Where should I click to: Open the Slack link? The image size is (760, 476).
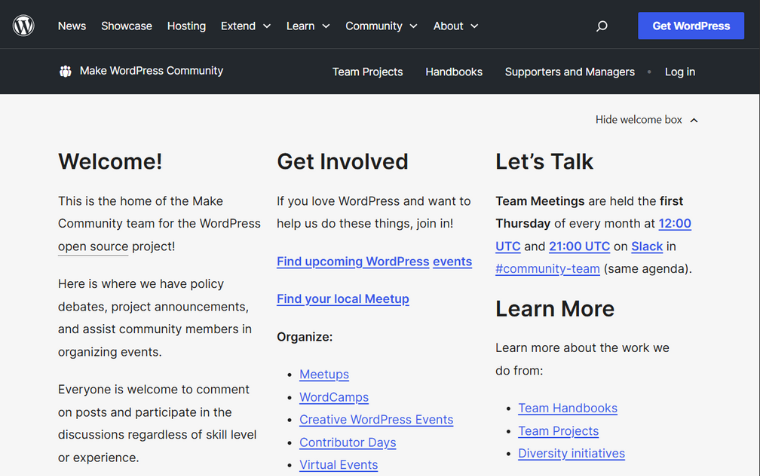tap(647, 246)
